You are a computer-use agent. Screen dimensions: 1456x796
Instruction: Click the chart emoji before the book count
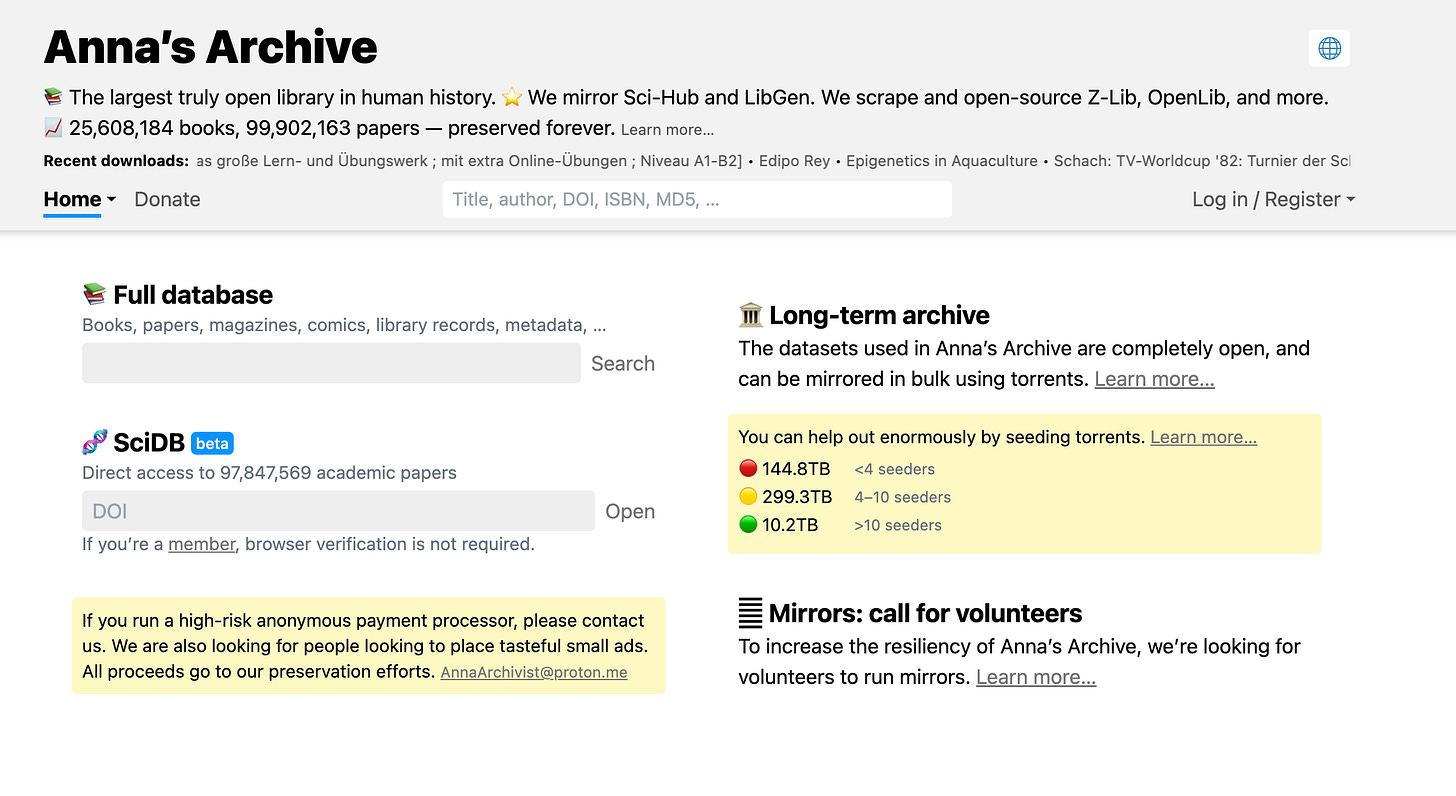tap(54, 128)
